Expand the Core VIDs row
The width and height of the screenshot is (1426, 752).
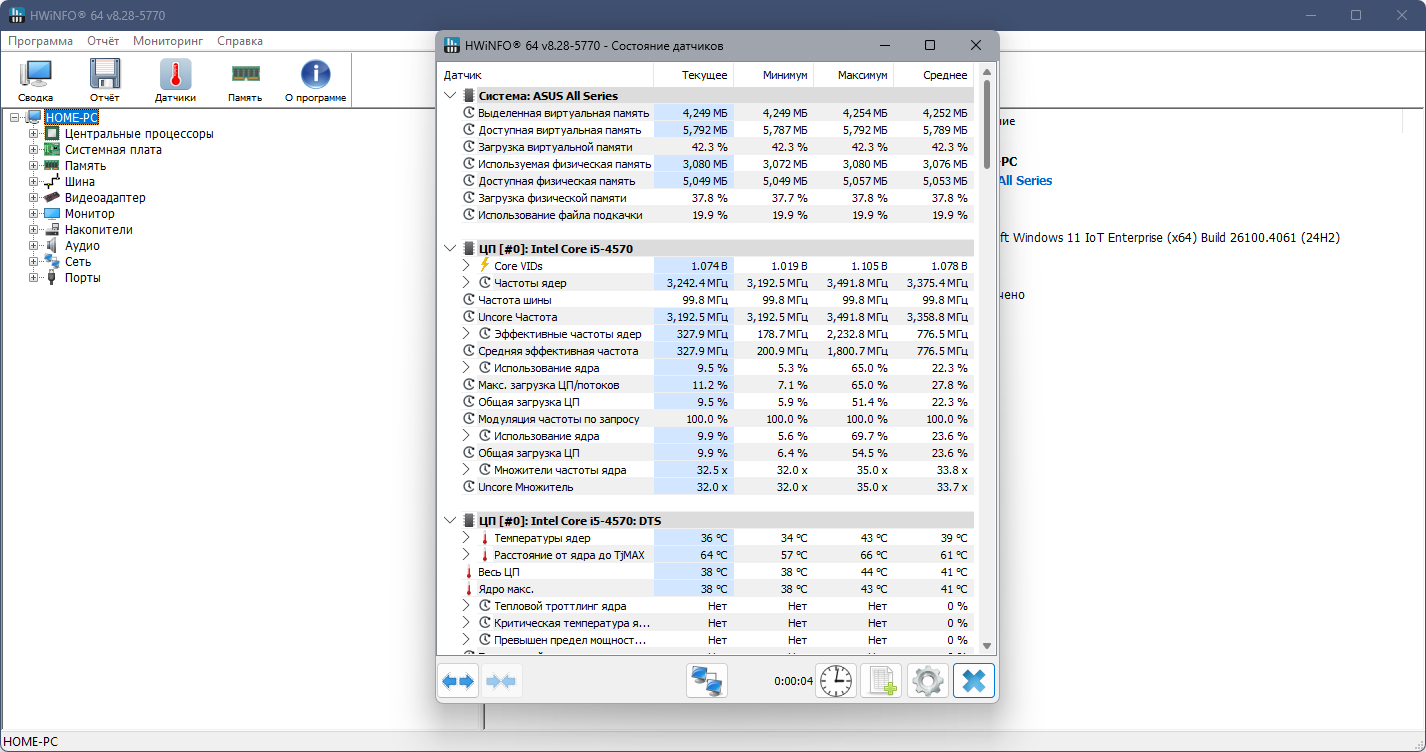click(466, 266)
